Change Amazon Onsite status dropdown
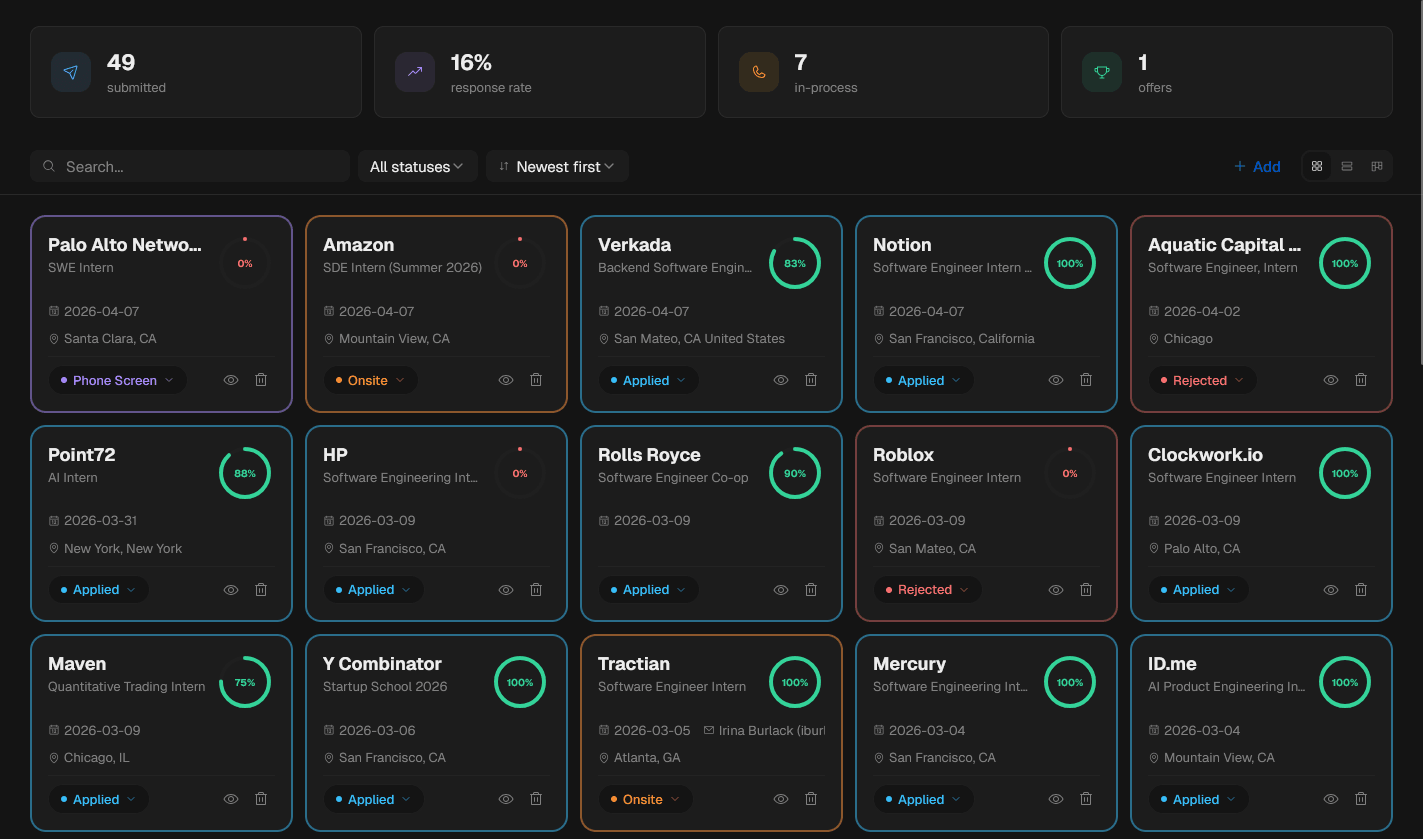 (371, 380)
